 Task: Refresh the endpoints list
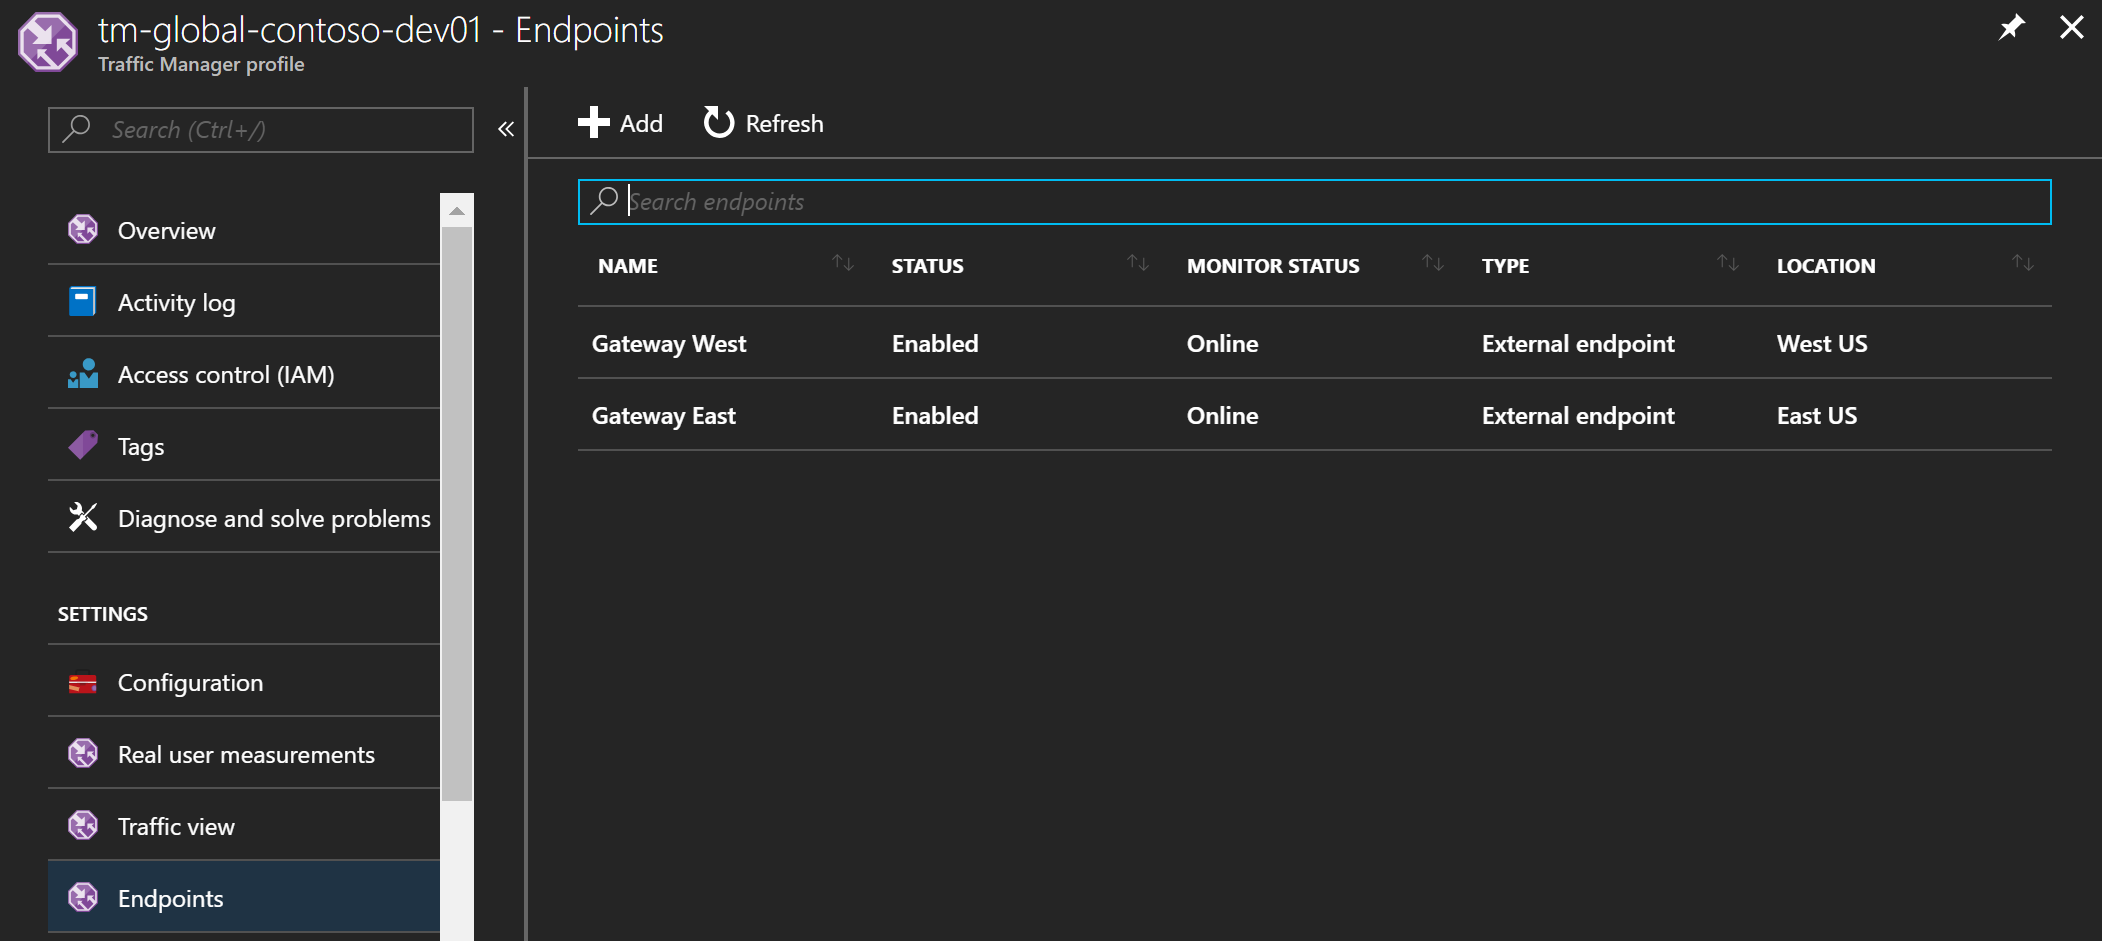[x=763, y=123]
